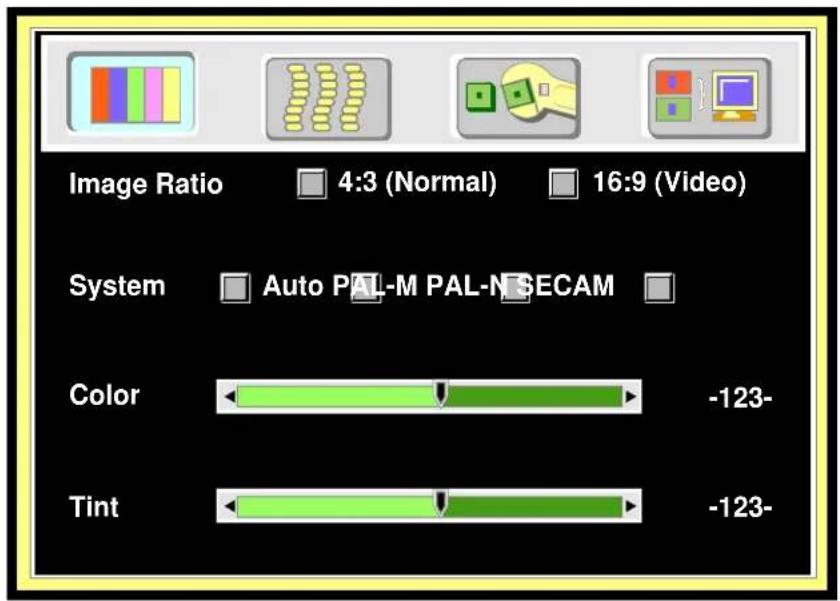Click the Color value -123-

(740, 399)
